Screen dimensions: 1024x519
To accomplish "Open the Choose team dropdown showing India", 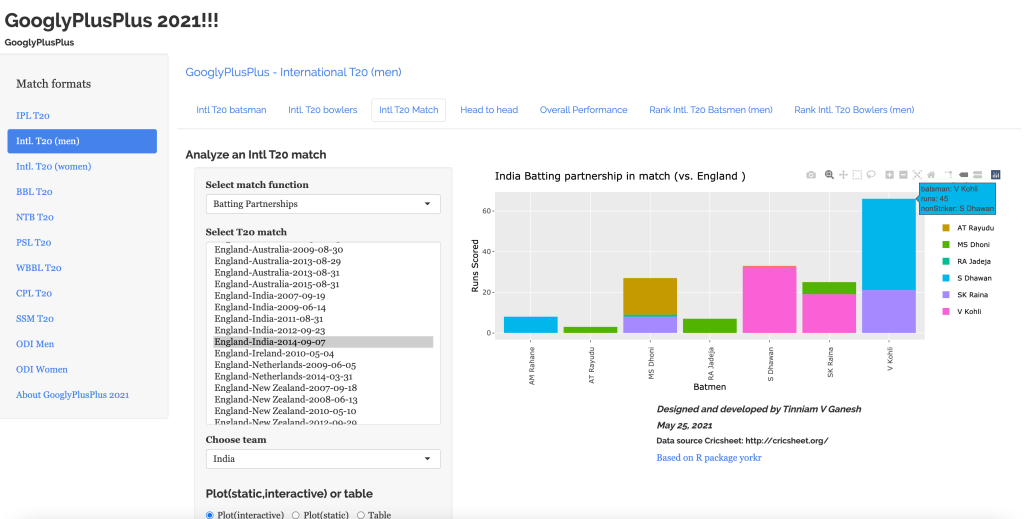I will tap(323, 459).
